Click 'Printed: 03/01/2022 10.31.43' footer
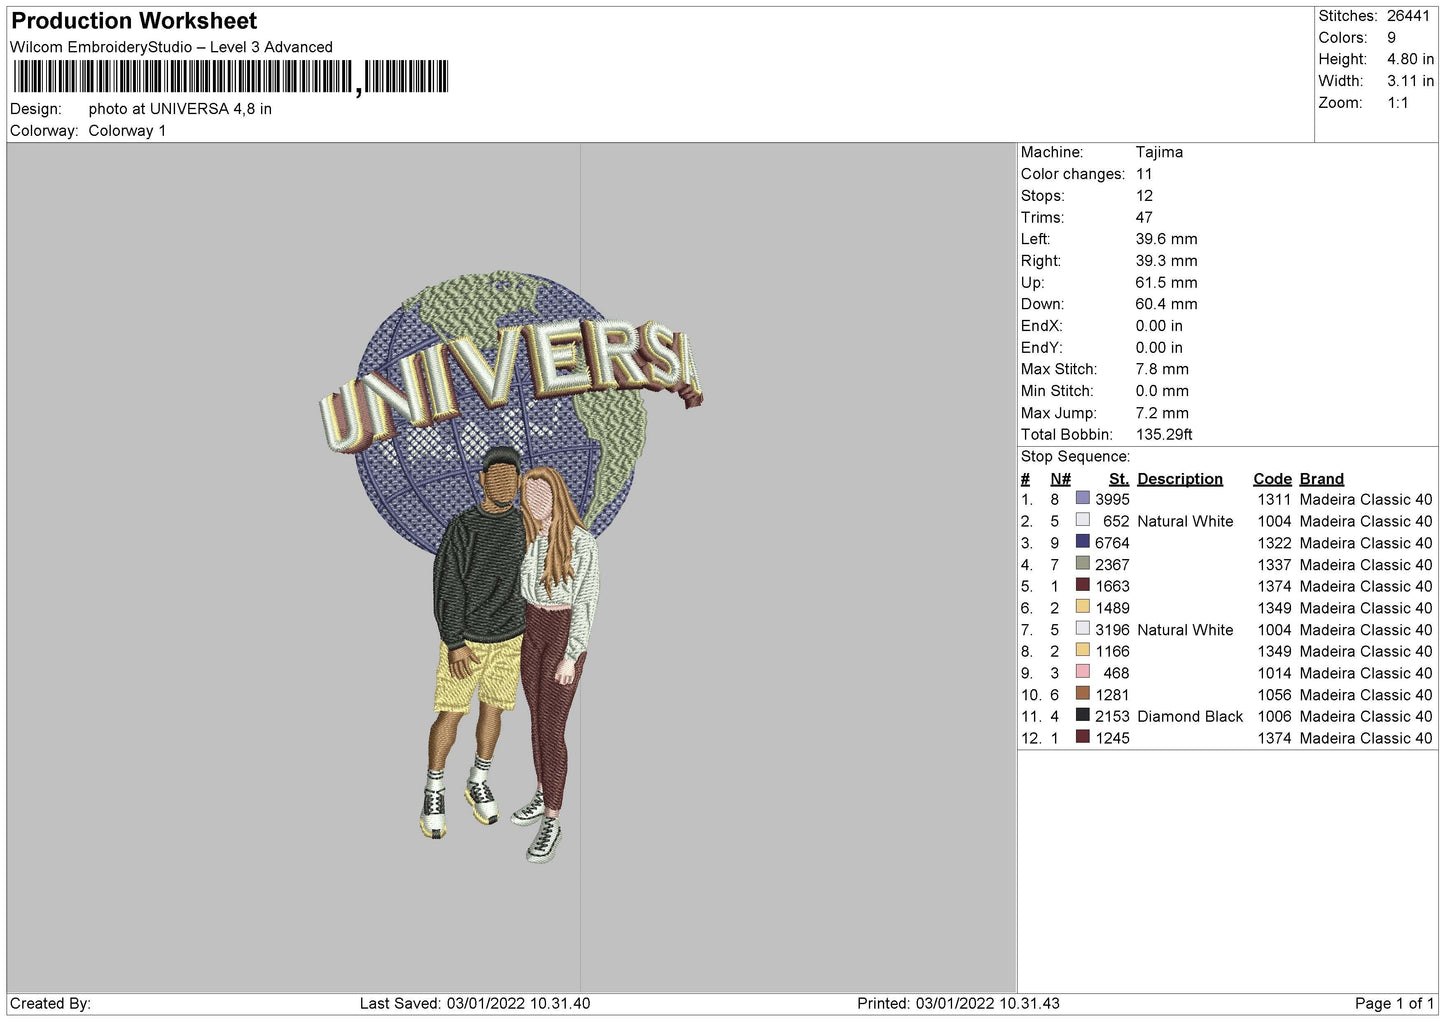The image size is (1445, 1021). click(958, 1003)
